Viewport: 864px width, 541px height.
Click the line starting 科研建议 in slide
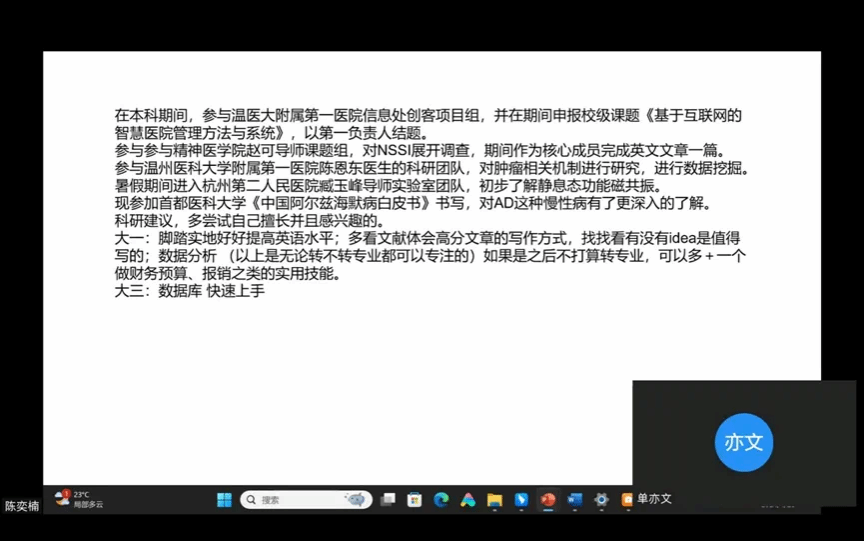point(250,220)
